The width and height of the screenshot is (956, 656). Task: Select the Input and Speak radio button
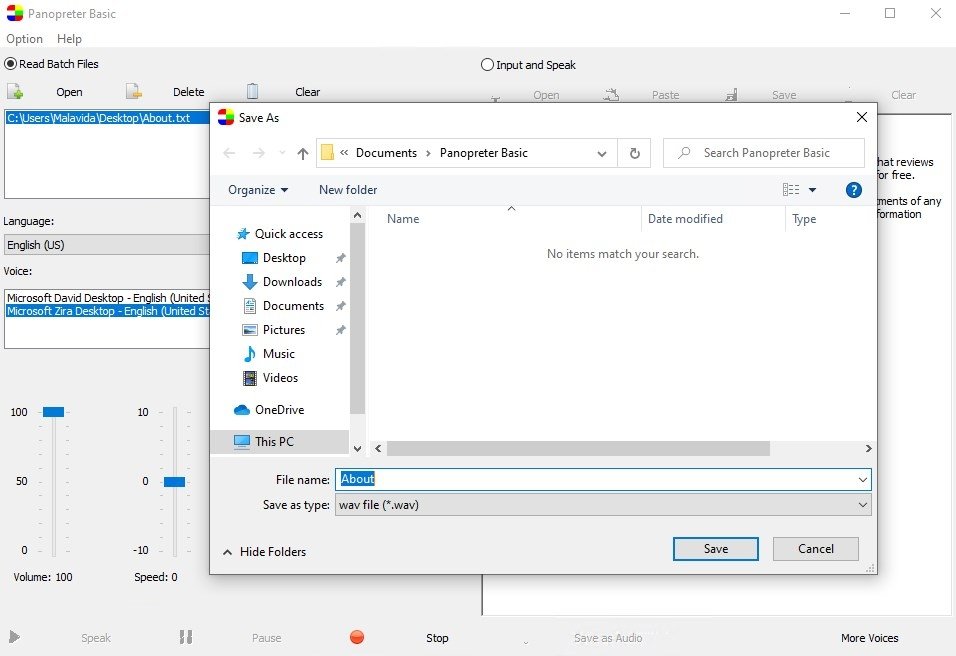(487, 65)
